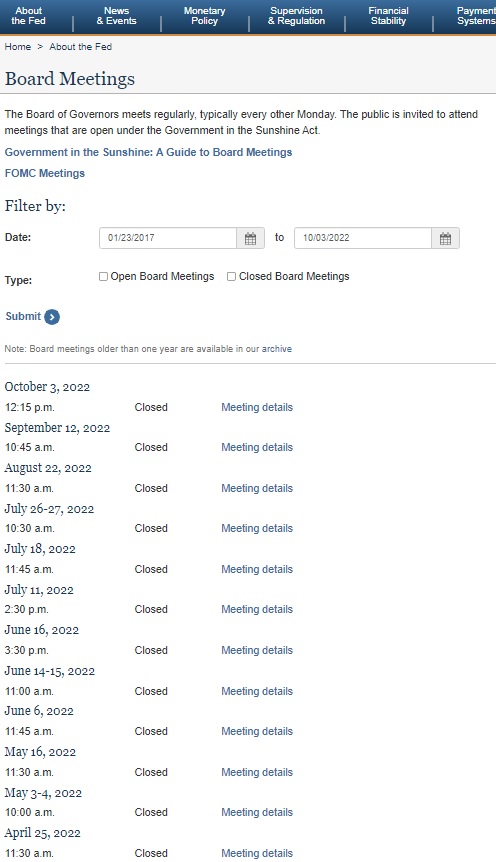Open the Financial Stability menu
The height and width of the screenshot is (862, 496).
pos(388,16)
